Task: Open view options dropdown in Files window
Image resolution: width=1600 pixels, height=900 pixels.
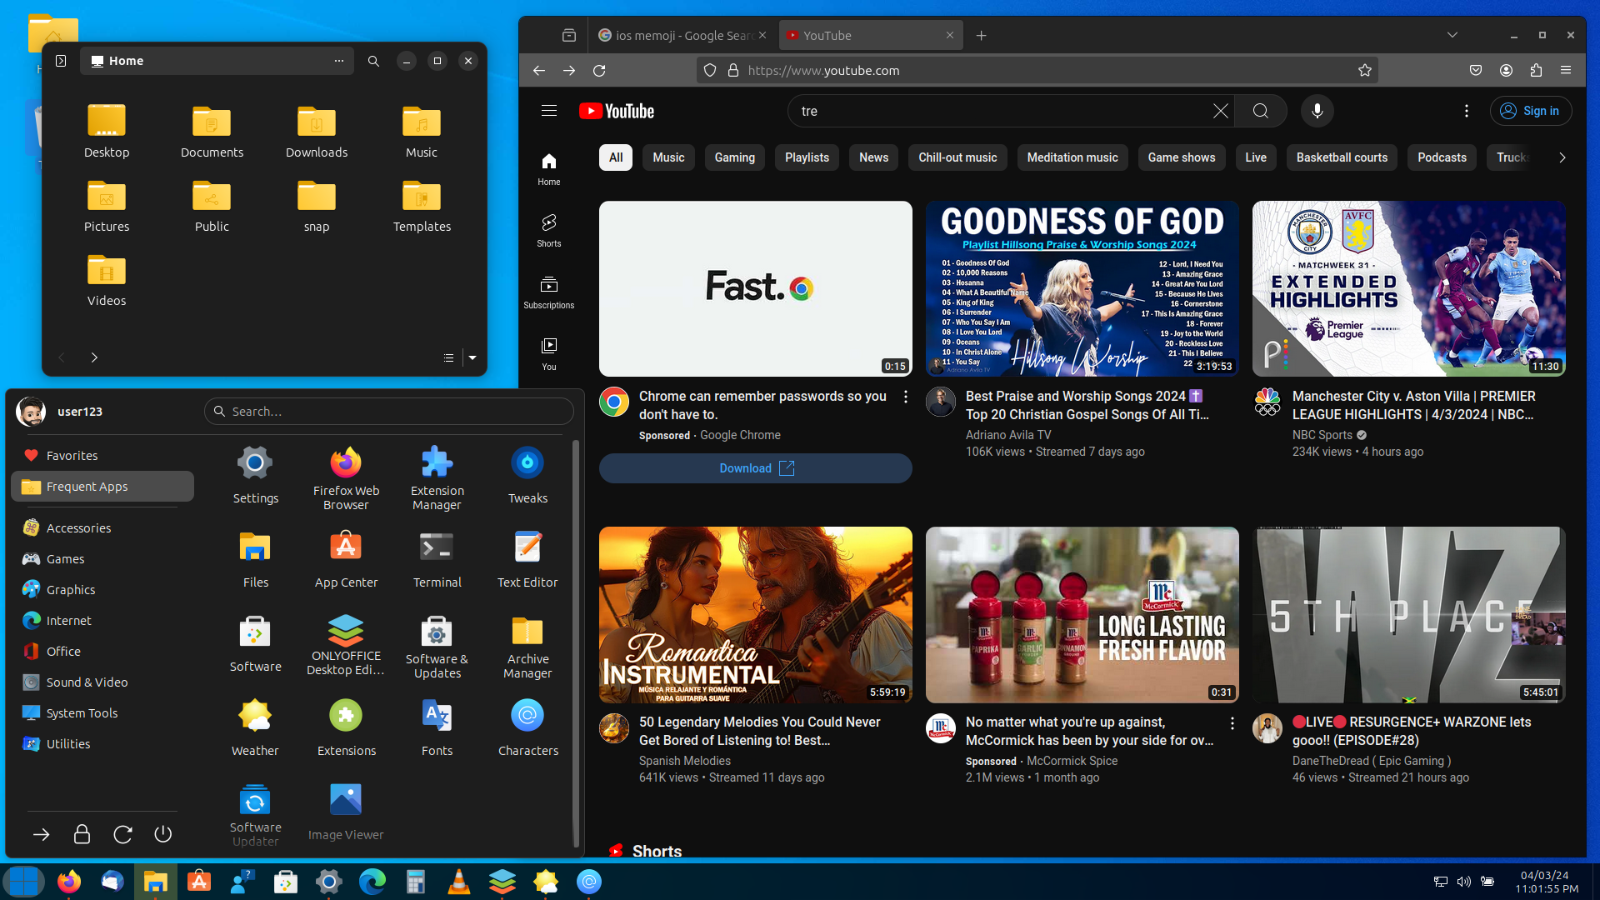Action: point(472,357)
